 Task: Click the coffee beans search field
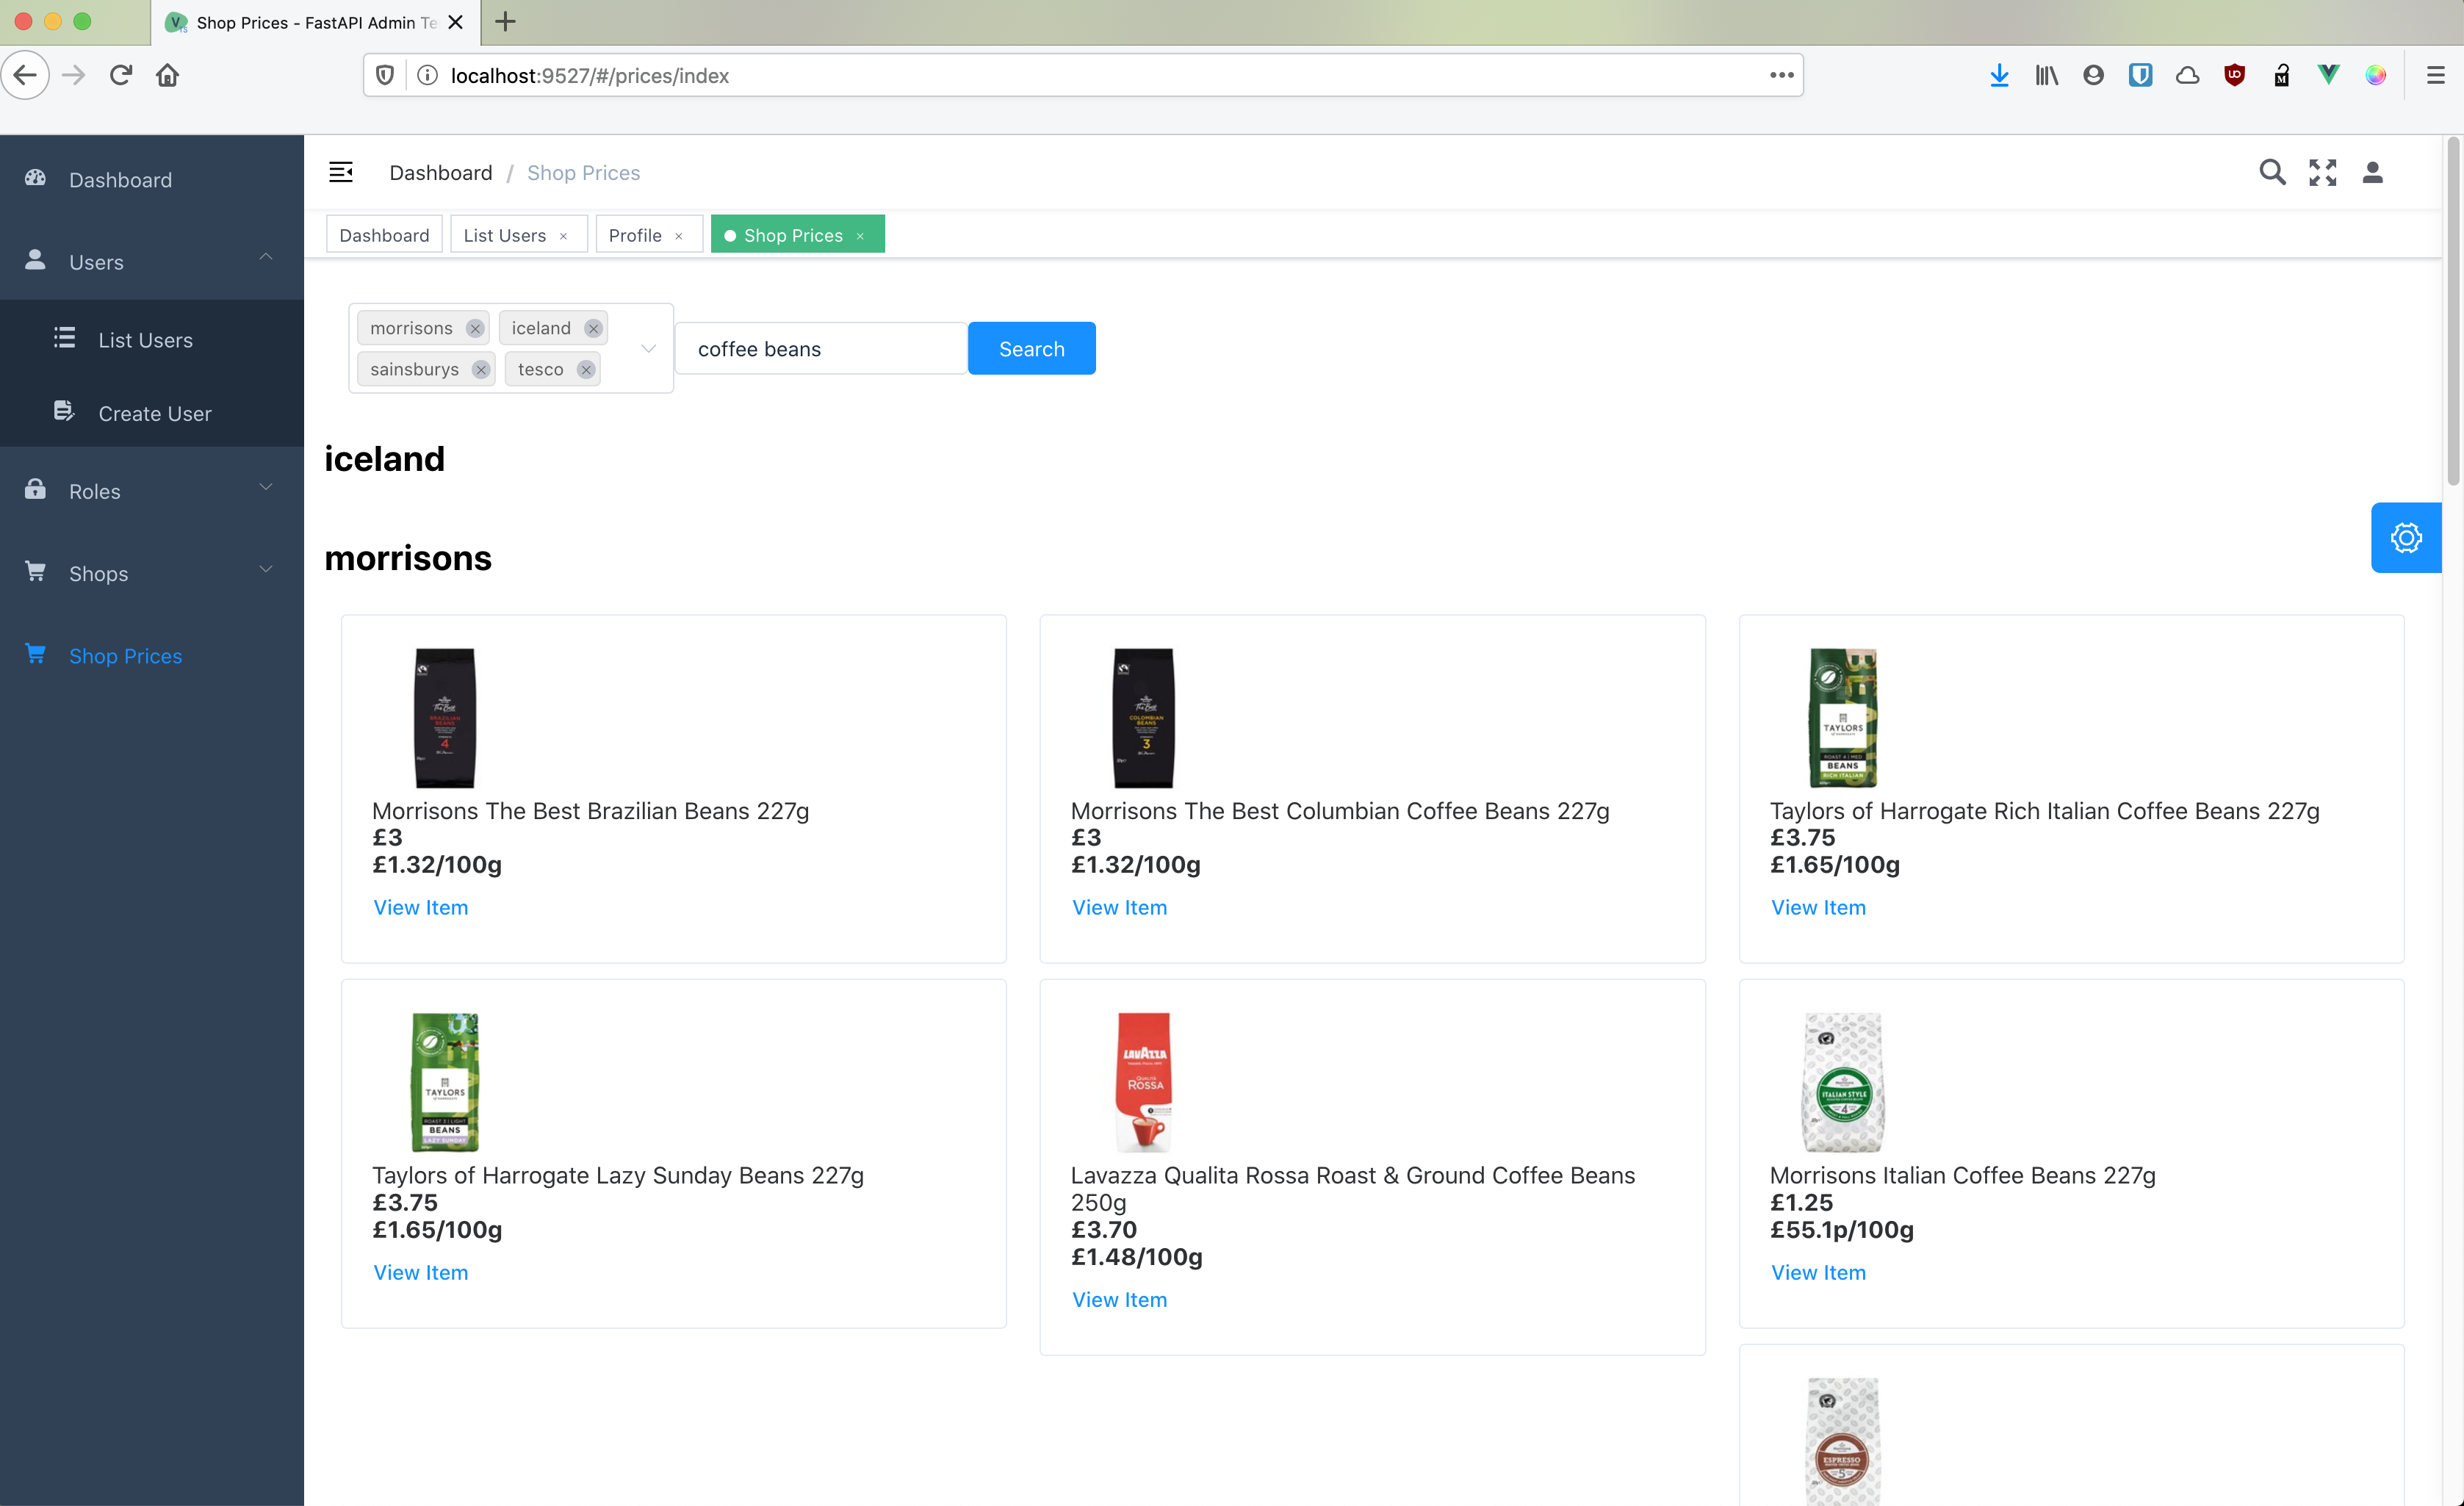click(820, 348)
